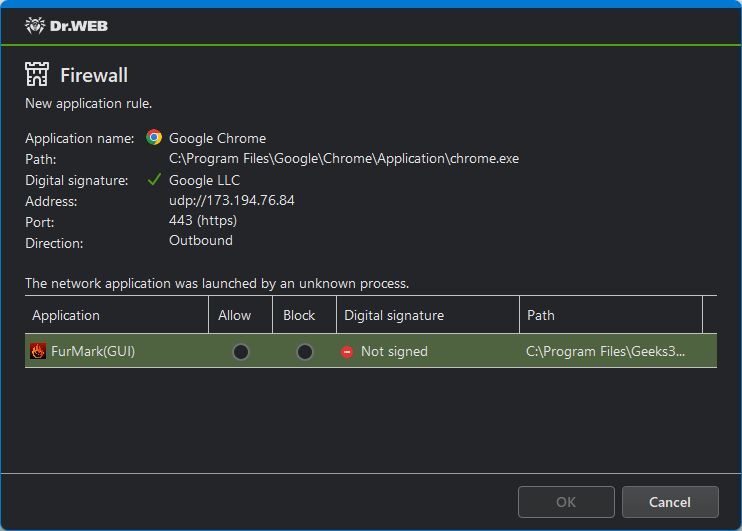742x531 pixels.
Task: Click the Cancel button
Action: click(670, 502)
